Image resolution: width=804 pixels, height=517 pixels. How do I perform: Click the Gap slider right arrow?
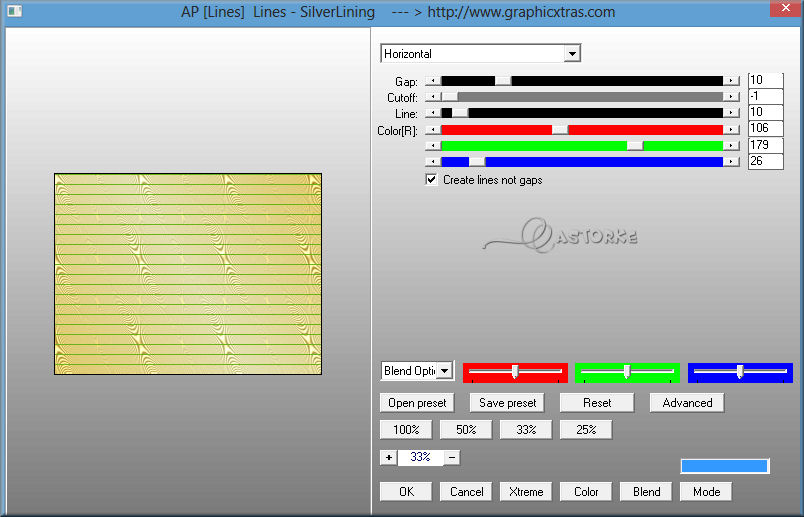coord(731,81)
